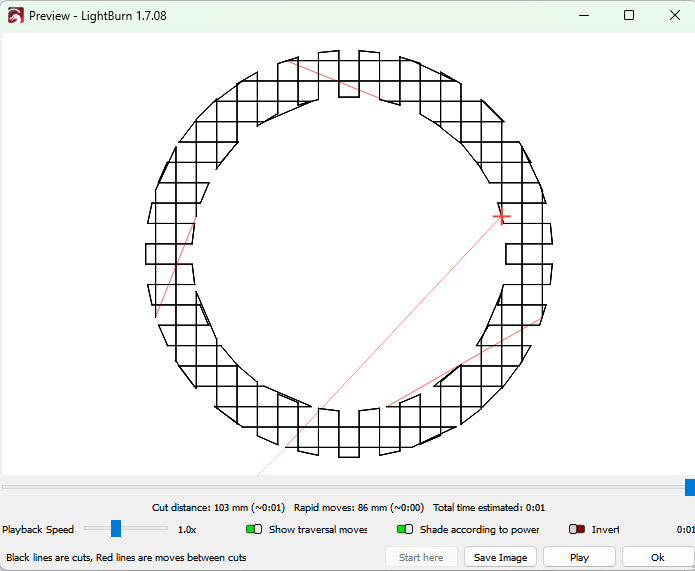Screen dimensions: 695x571
Task: Click the Play button
Action: 579,557
